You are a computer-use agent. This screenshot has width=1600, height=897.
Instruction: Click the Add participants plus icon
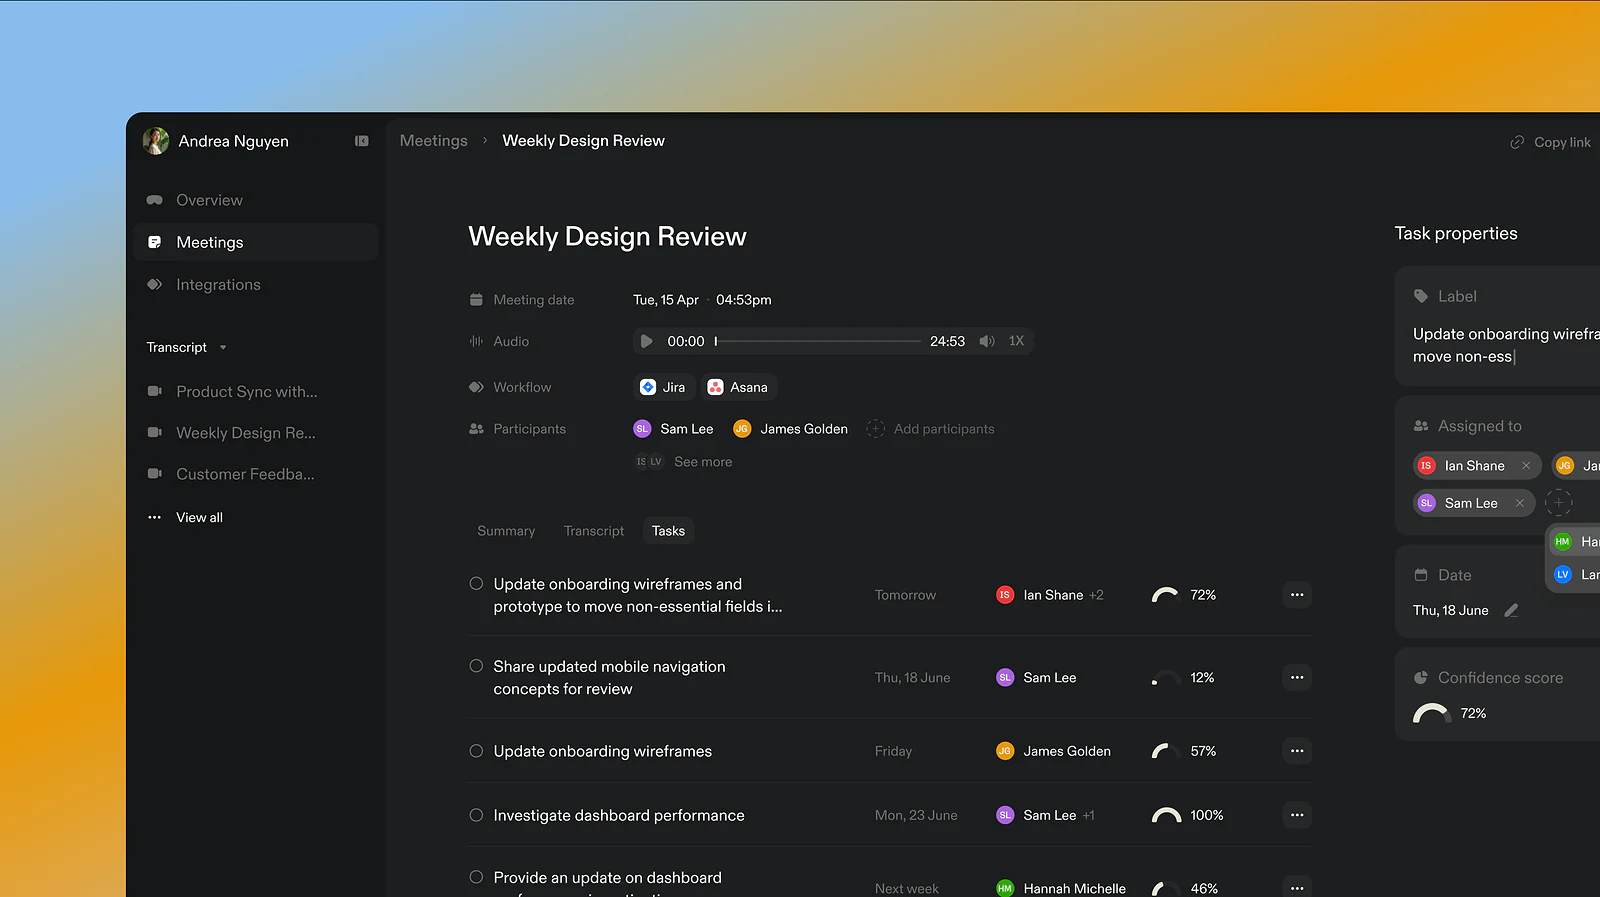(875, 429)
